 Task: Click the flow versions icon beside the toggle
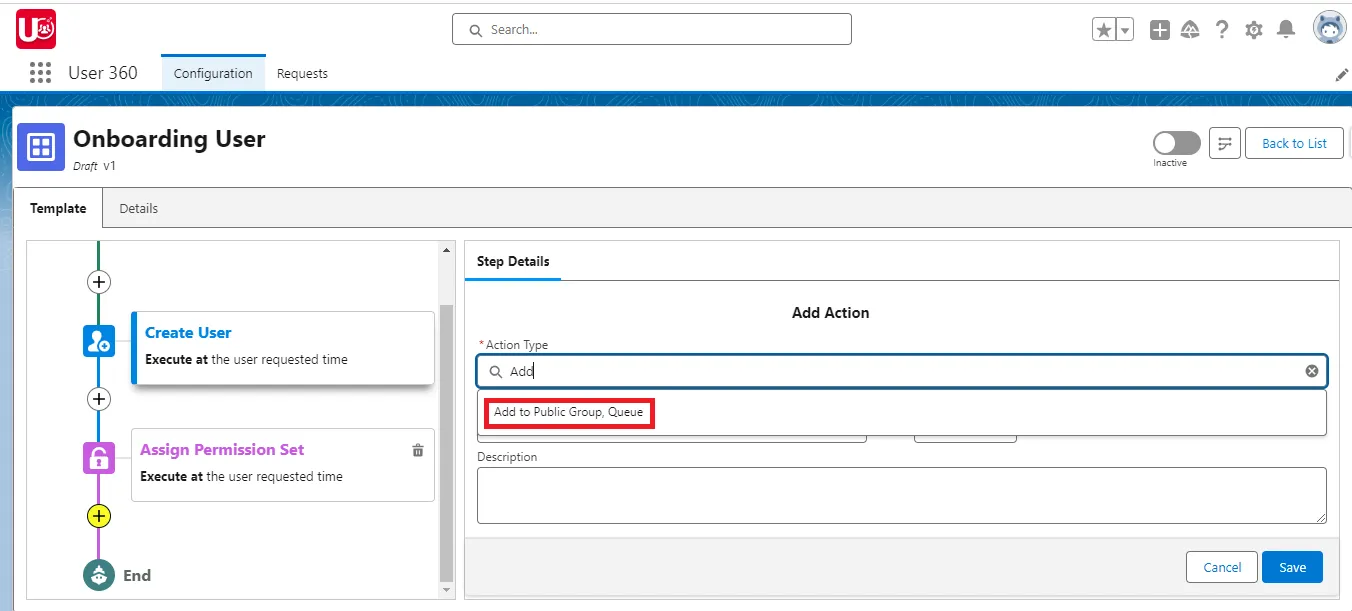[x=1225, y=143]
